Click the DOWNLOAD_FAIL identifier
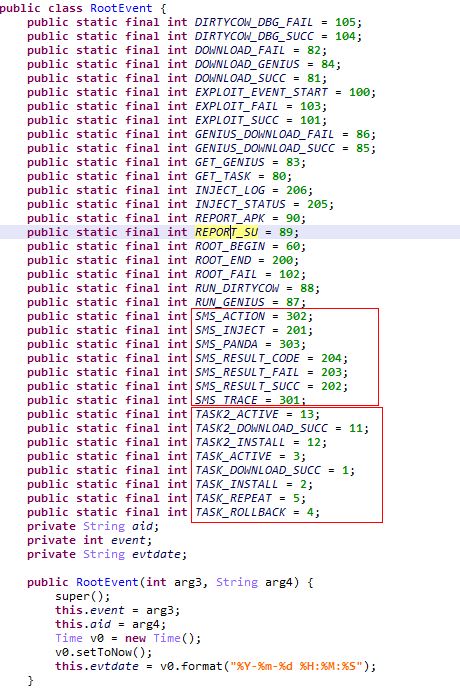The width and height of the screenshot is (460, 694). coord(240,50)
